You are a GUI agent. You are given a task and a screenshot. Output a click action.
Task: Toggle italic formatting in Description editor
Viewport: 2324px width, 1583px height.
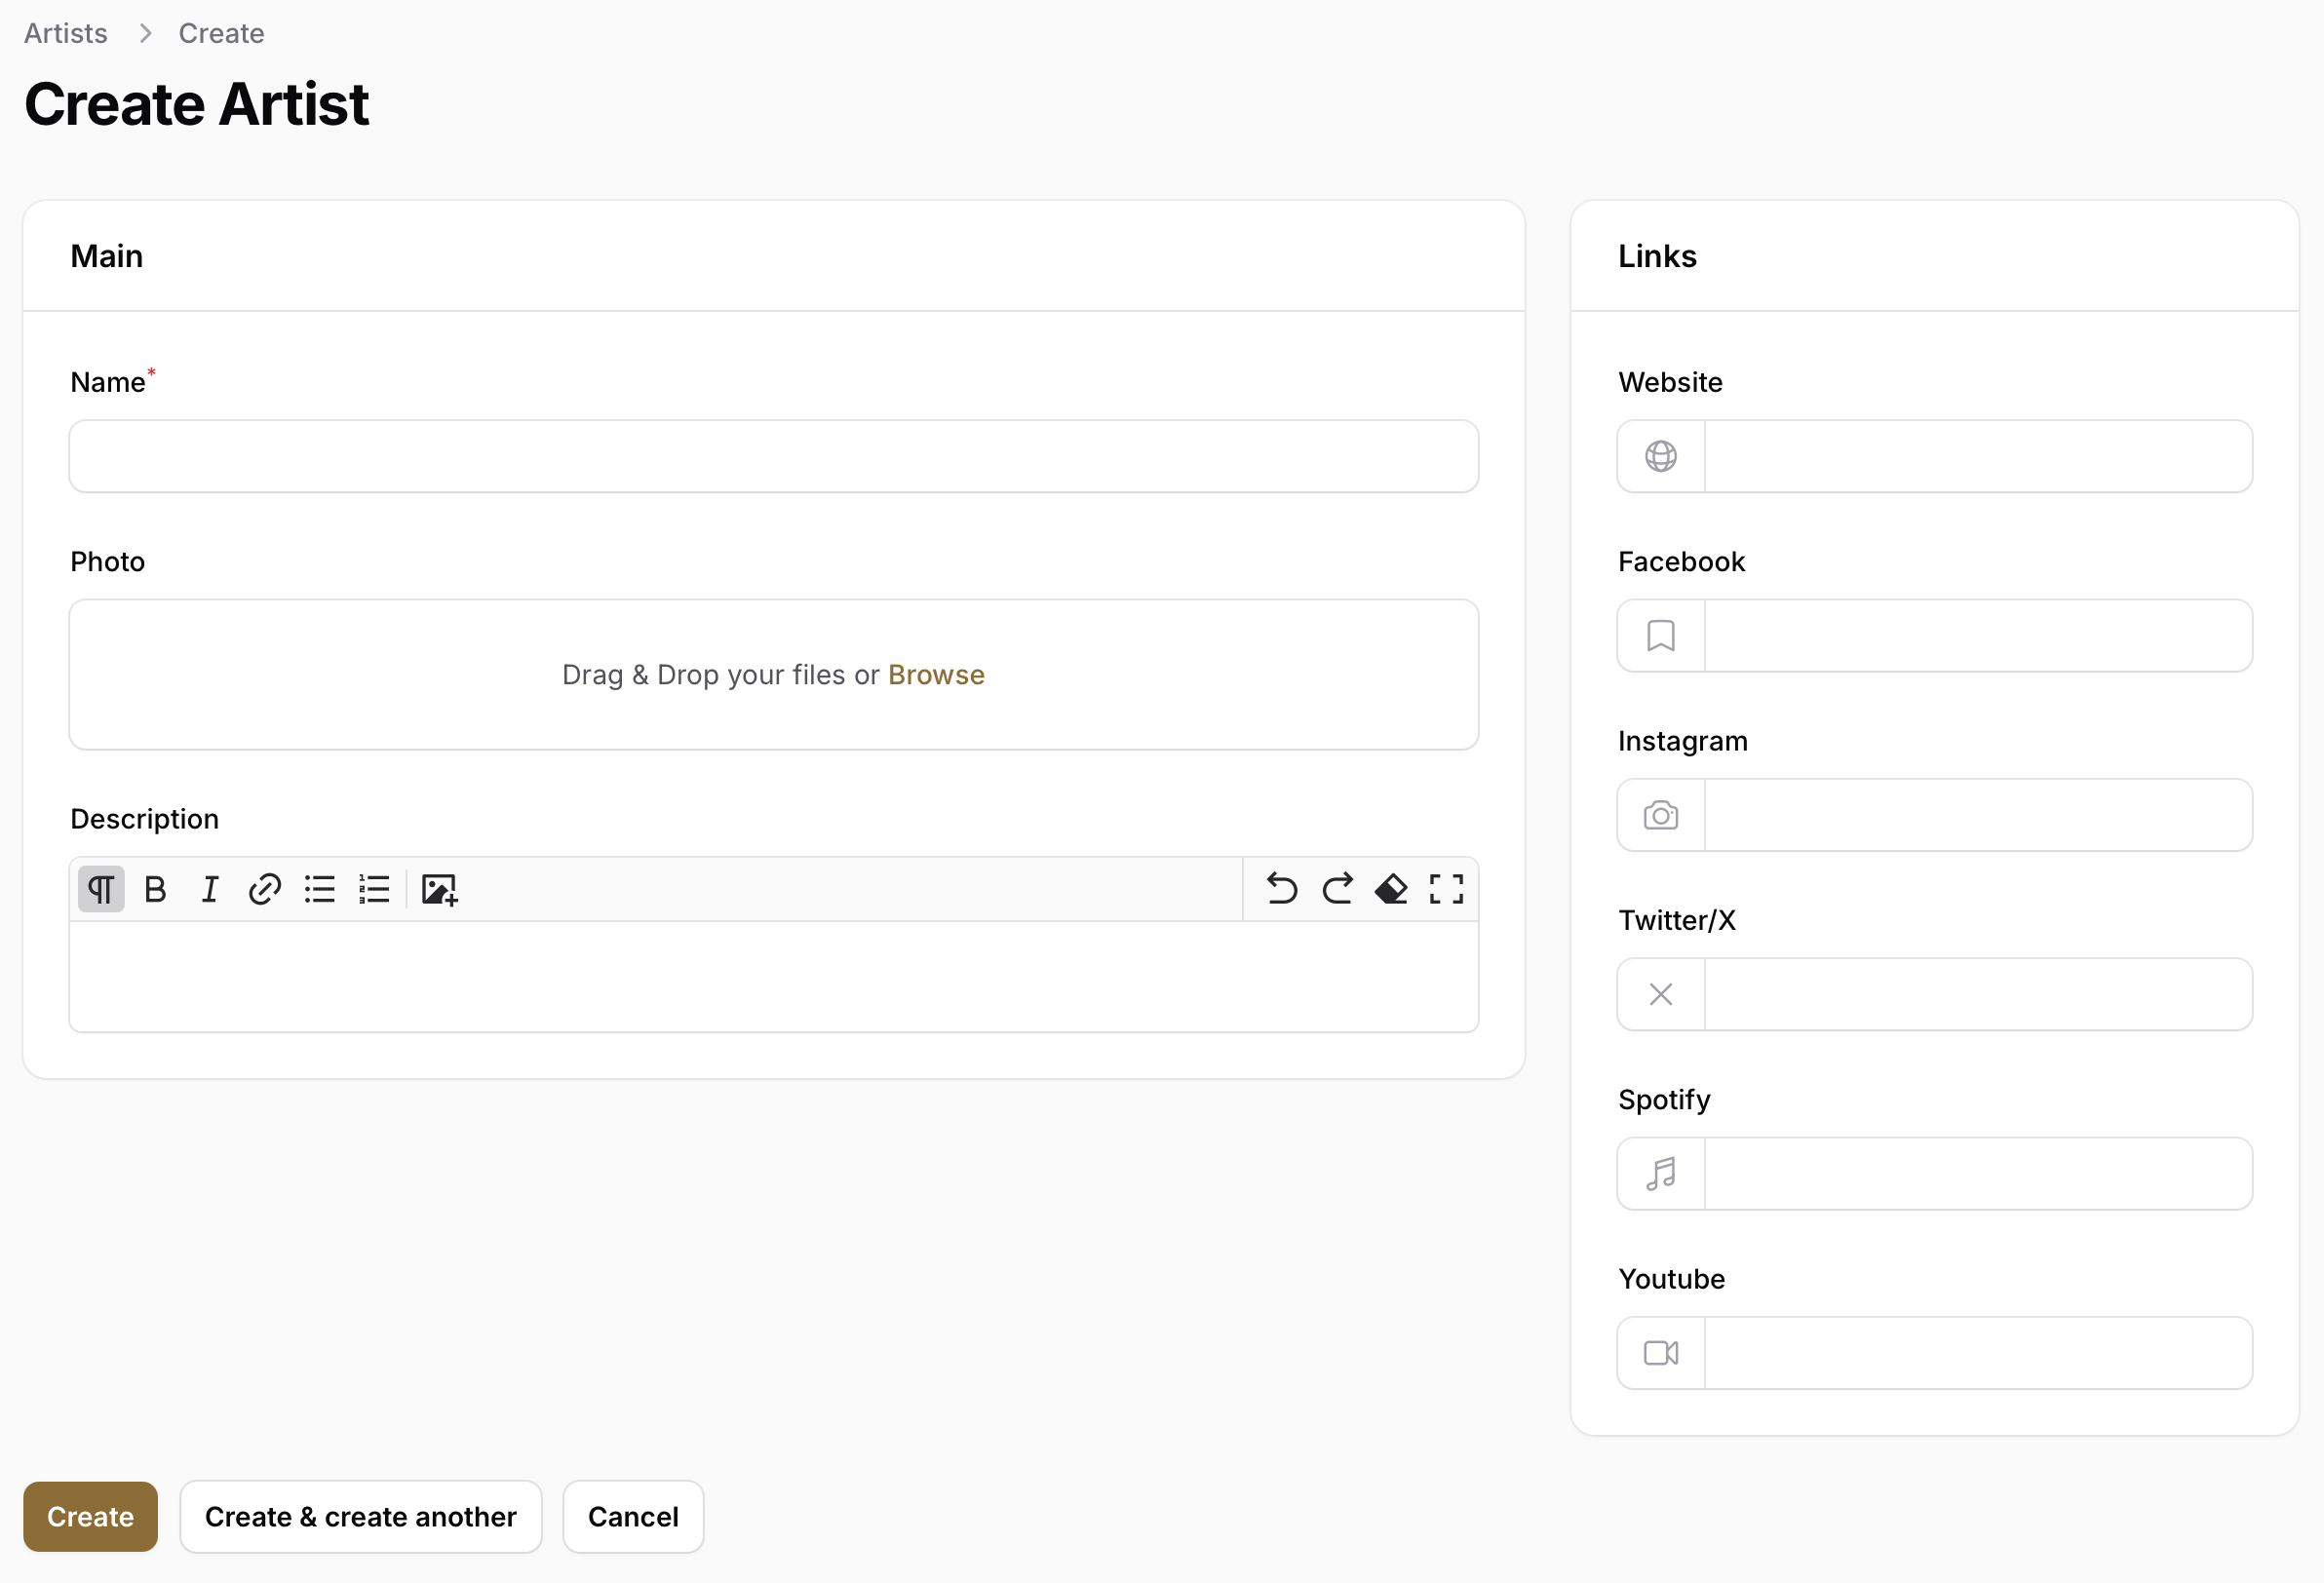coord(210,889)
